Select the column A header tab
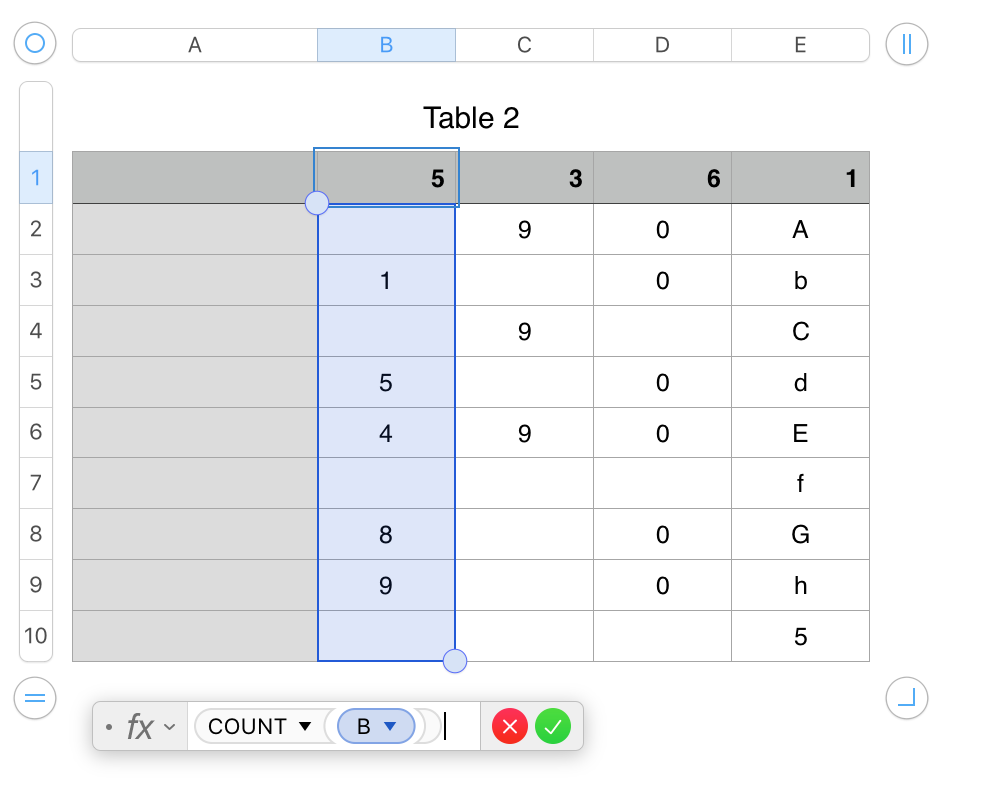 (x=195, y=45)
